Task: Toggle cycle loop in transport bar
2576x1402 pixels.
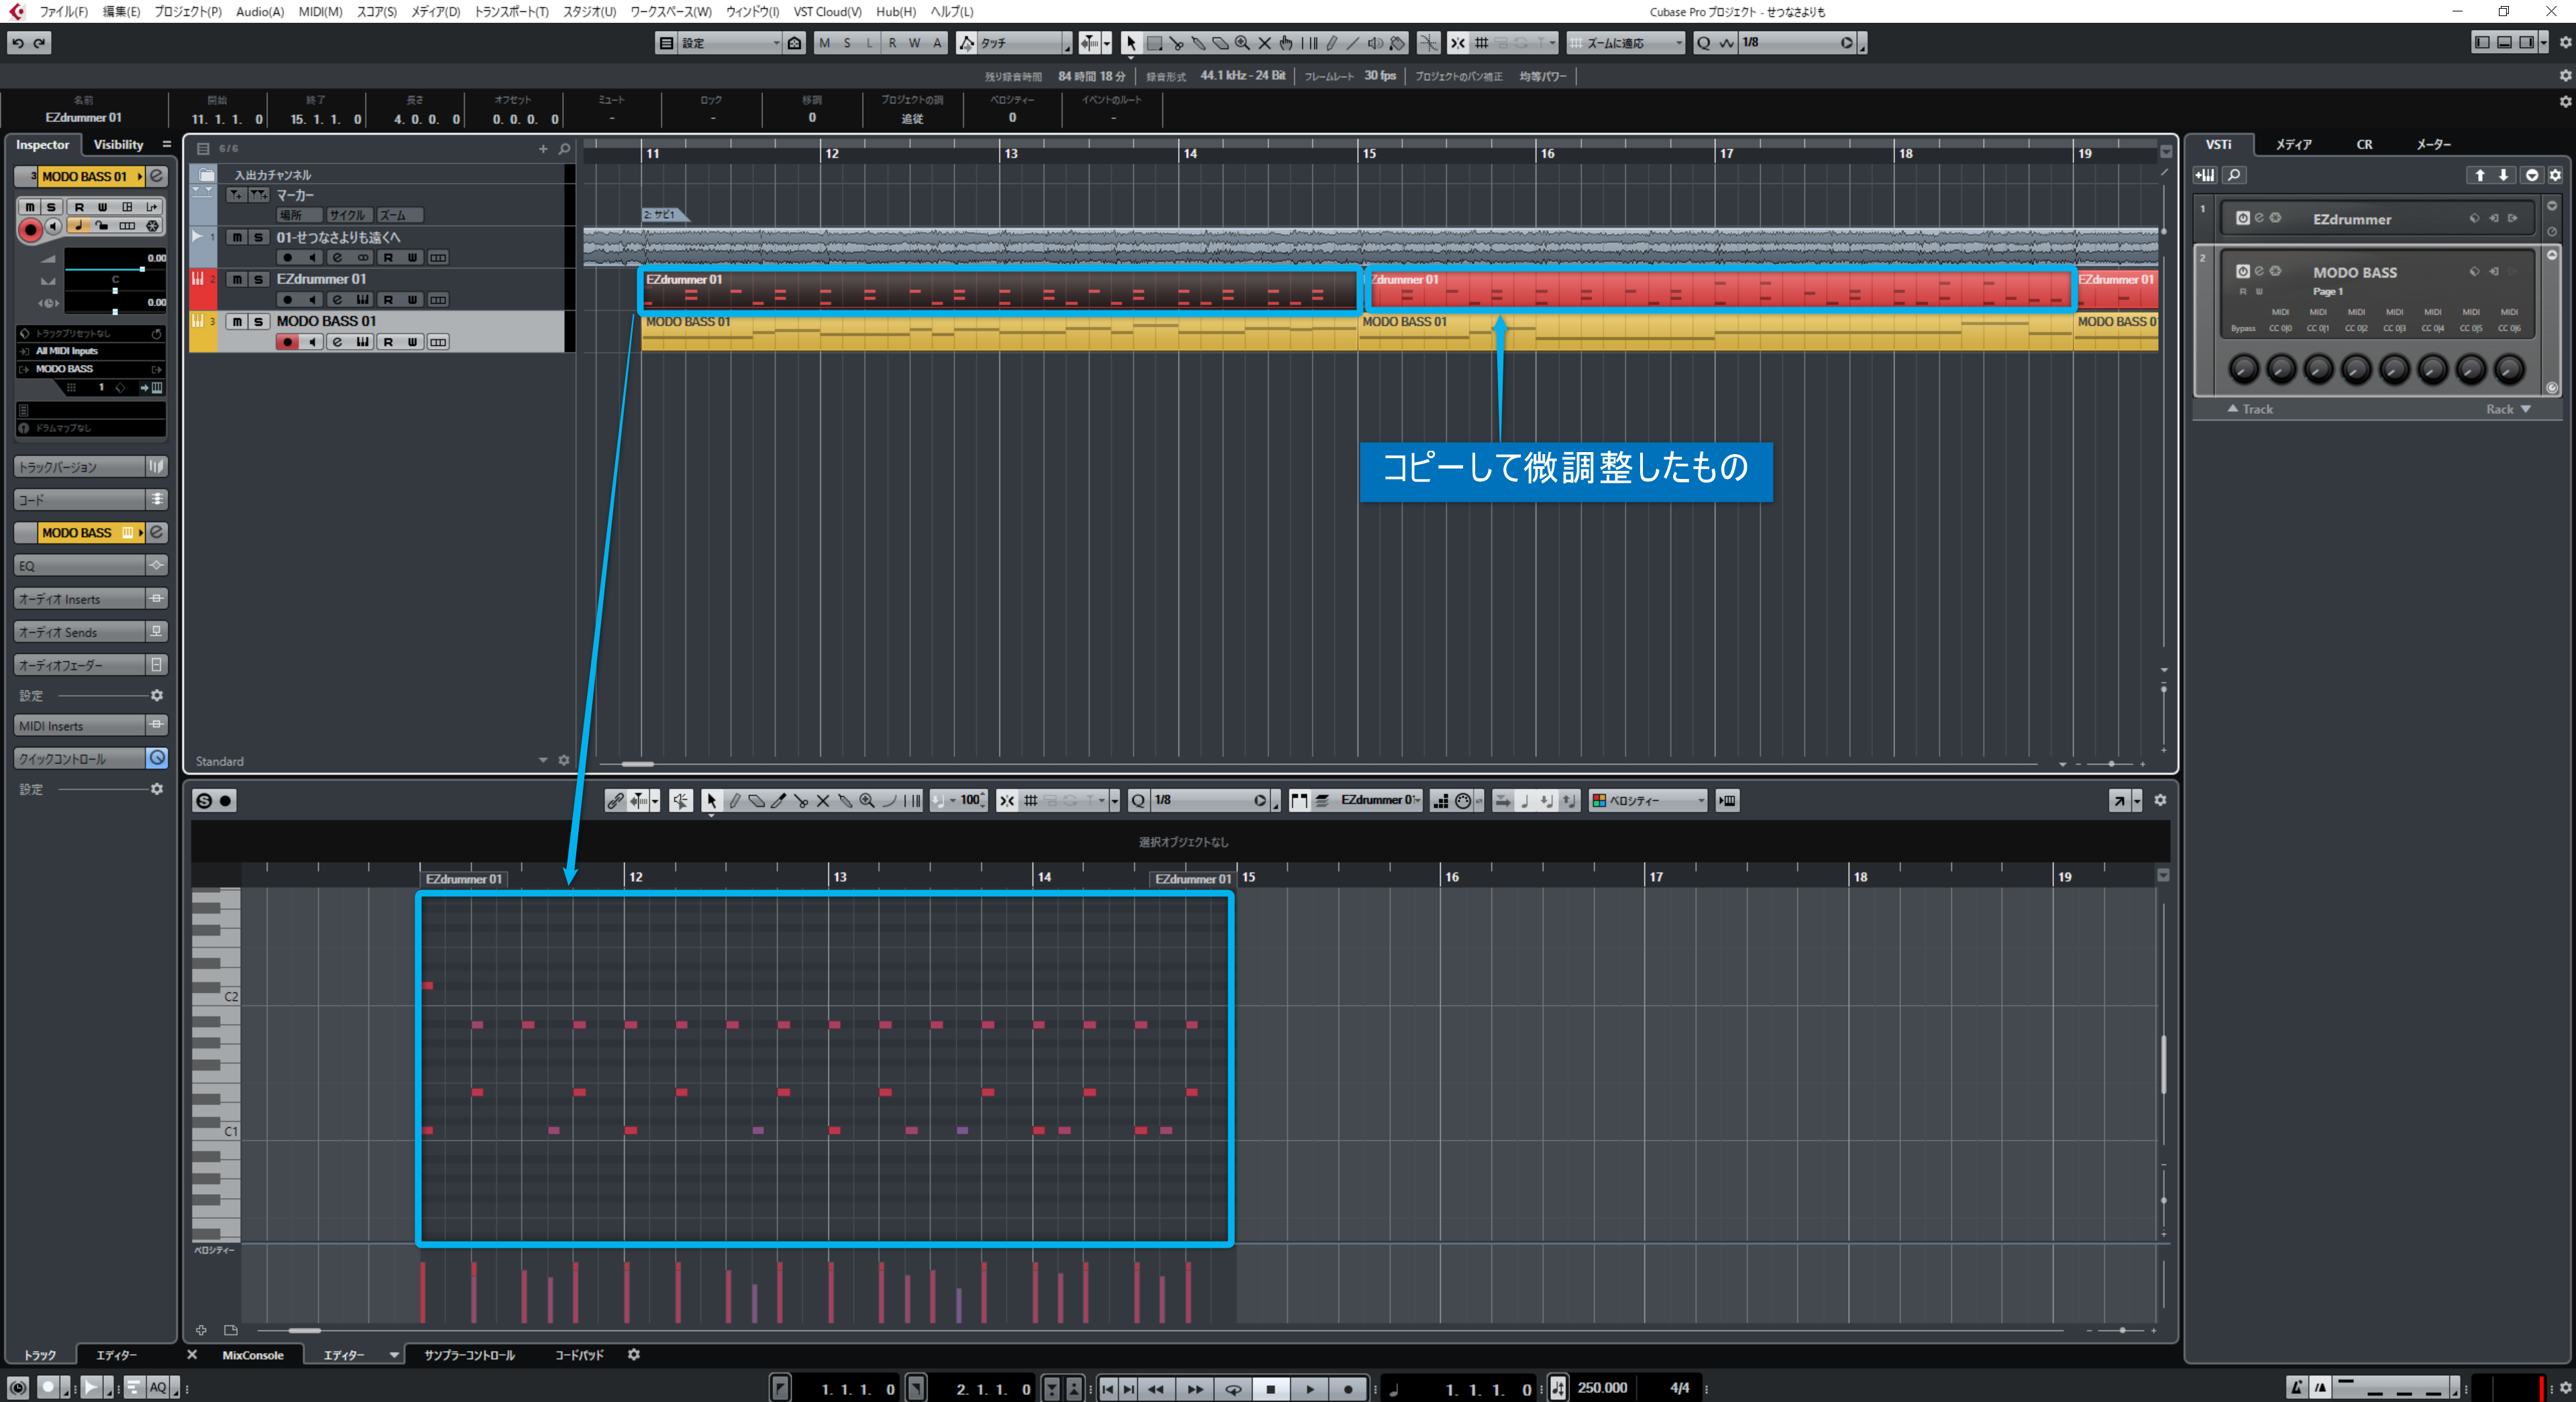Action: click(1233, 1389)
